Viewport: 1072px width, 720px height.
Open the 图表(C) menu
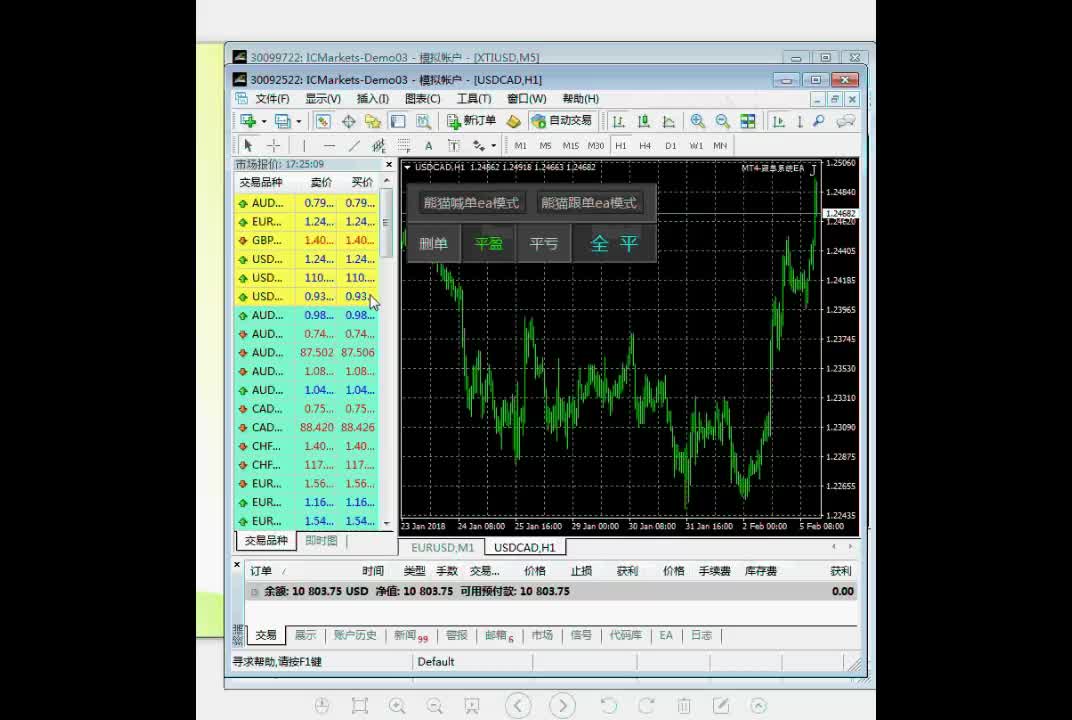click(x=423, y=98)
